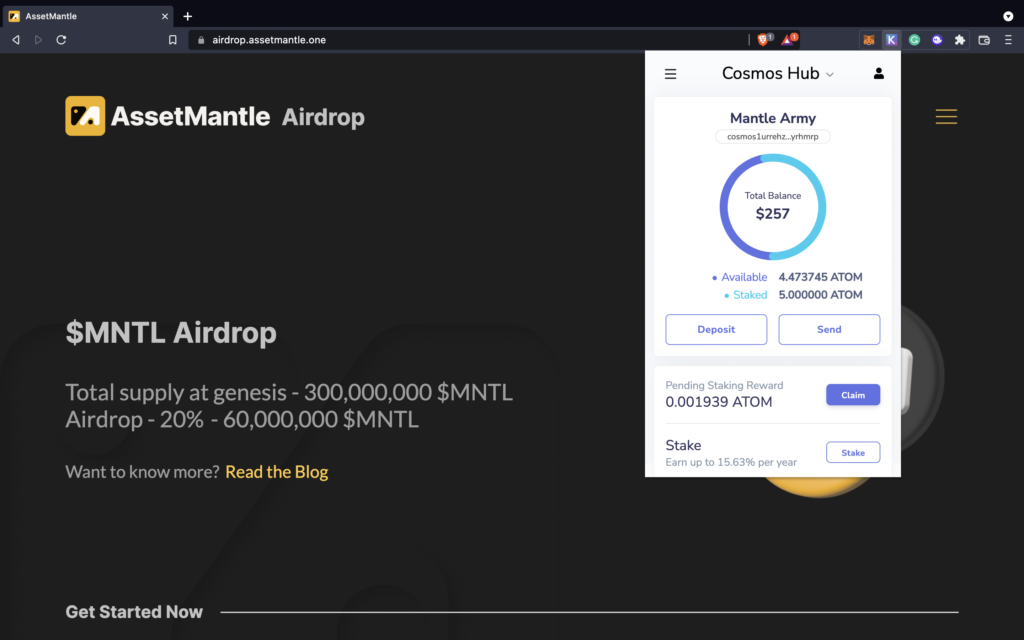Viewport: 1024px width, 640px height.
Task: Click the Keplr extension icon in toolbar
Action: [891, 40]
